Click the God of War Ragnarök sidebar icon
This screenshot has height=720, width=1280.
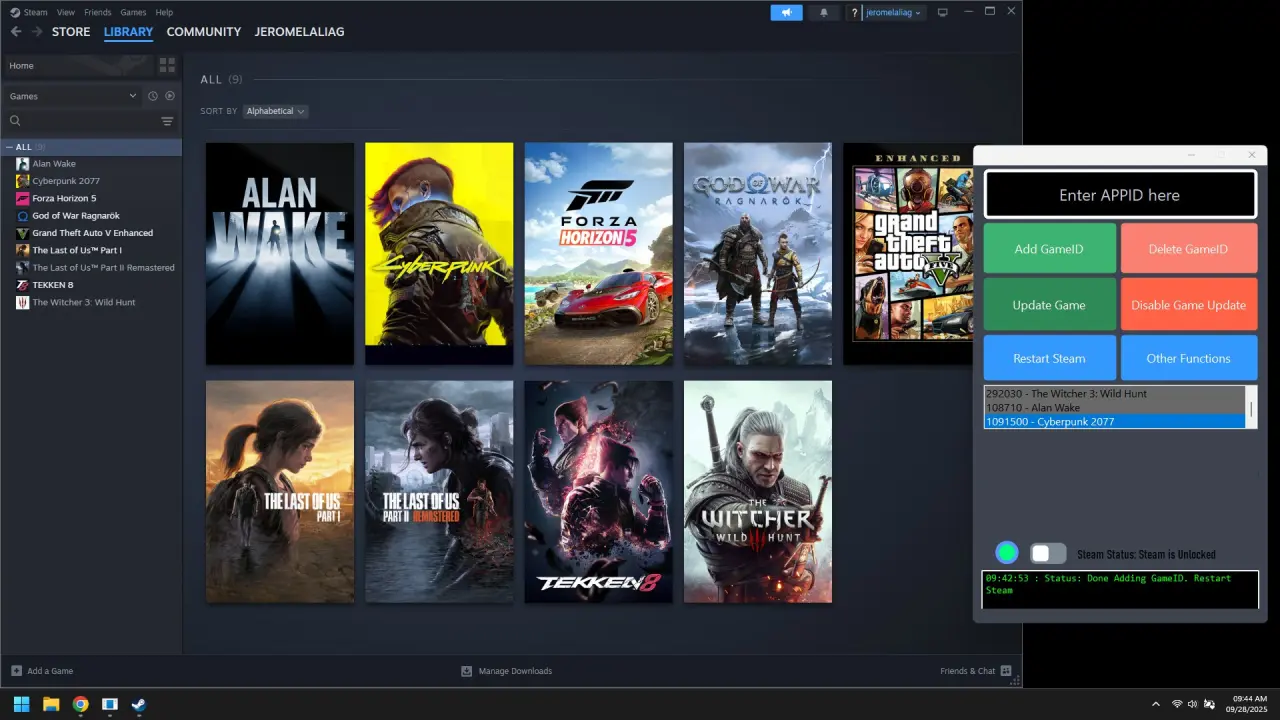pos(23,216)
